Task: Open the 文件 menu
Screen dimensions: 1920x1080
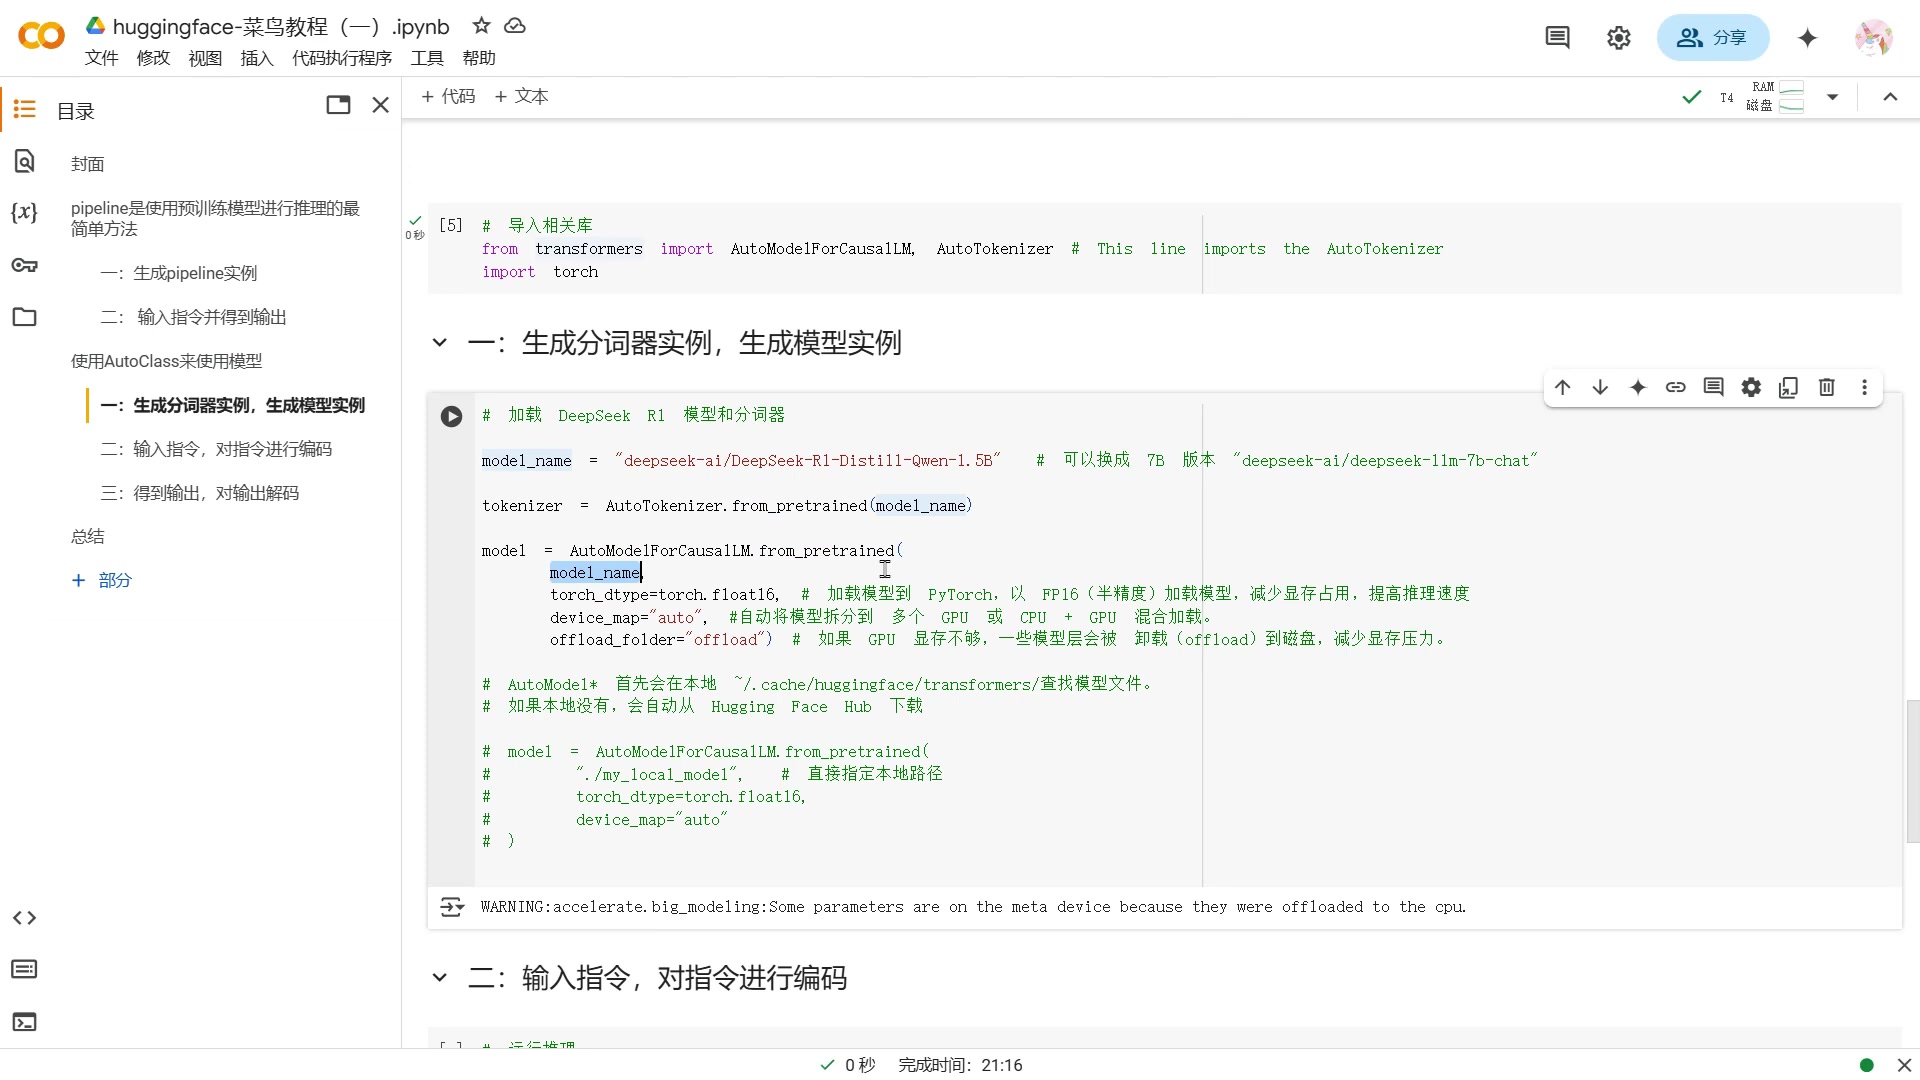Action: tap(101, 58)
